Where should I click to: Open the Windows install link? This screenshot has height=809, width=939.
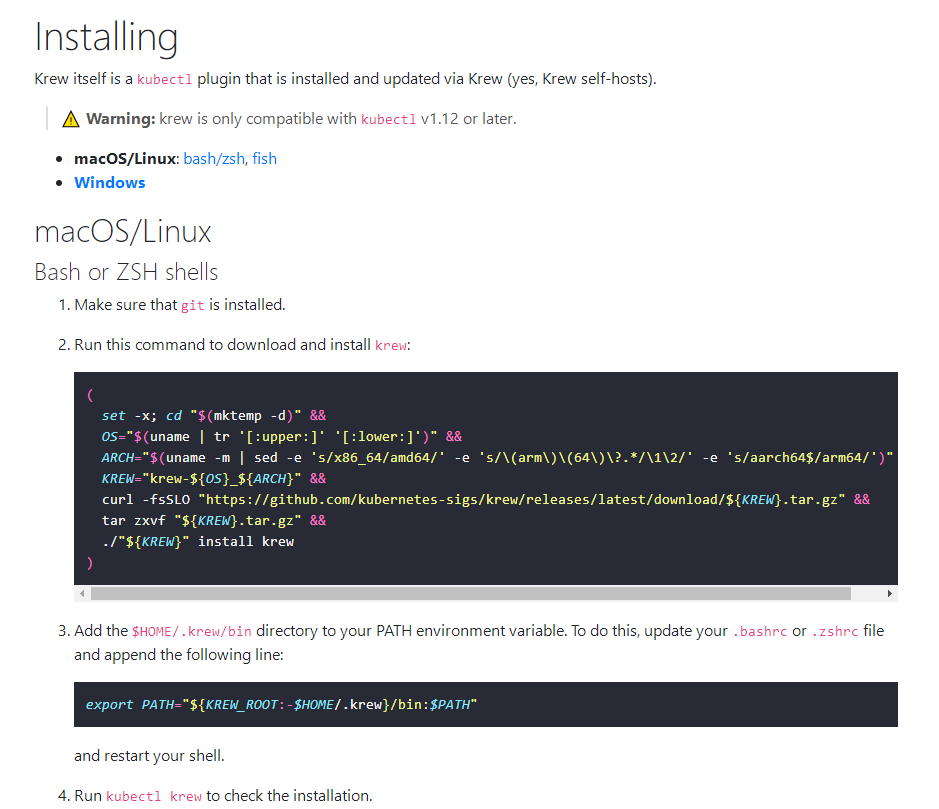pyautogui.click(x=110, y=183)
